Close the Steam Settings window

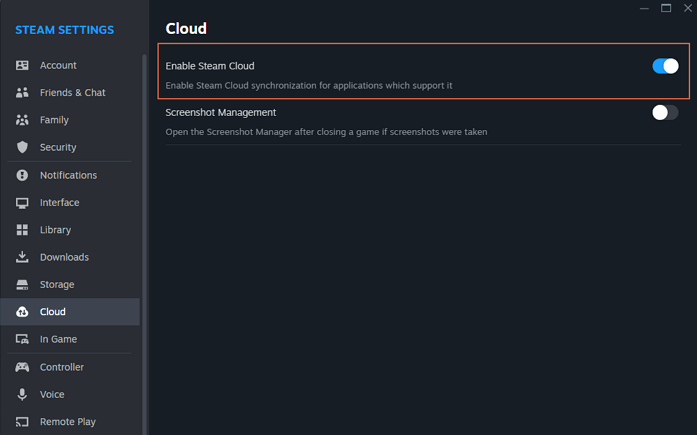(x=687, y=8)
